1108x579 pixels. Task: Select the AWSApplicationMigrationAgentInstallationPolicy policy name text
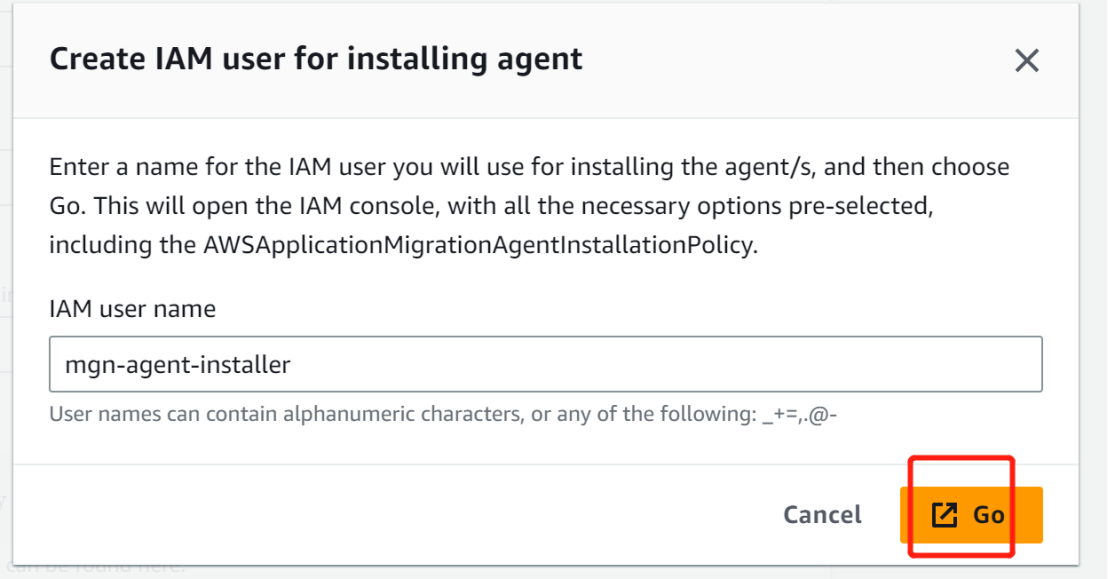[x=478, y=245]
